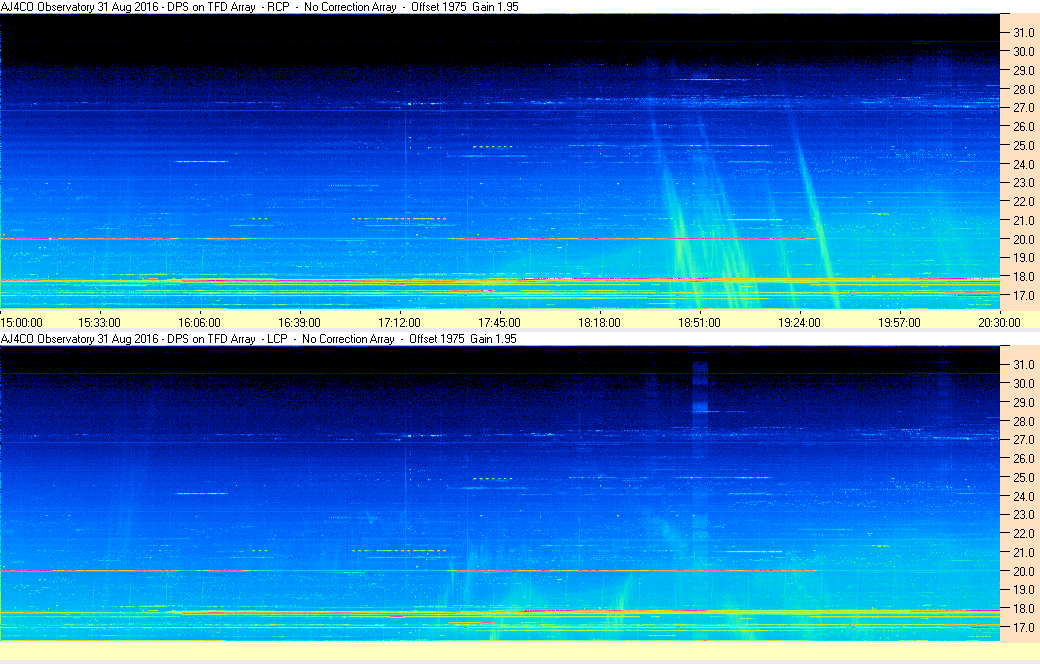Screen dimensions: 1040x664
Task: Click the 21.0 frequency label in RCP panel
Action: (x=1023, y=220)
